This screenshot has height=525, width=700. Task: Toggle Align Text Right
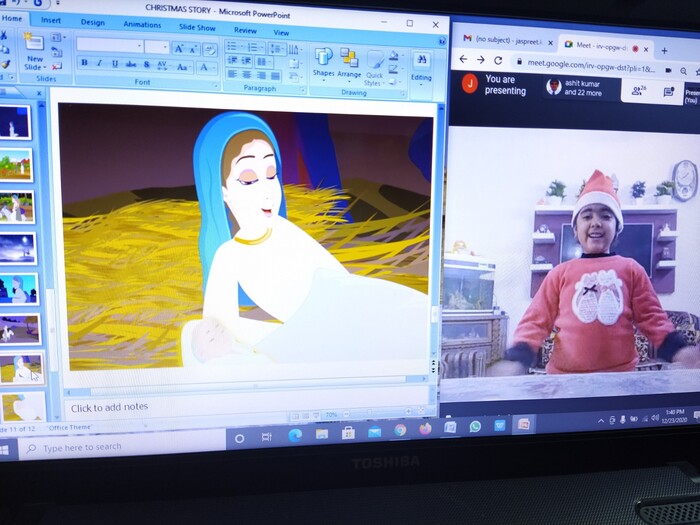pyautogui.click(x=261, y=75)
